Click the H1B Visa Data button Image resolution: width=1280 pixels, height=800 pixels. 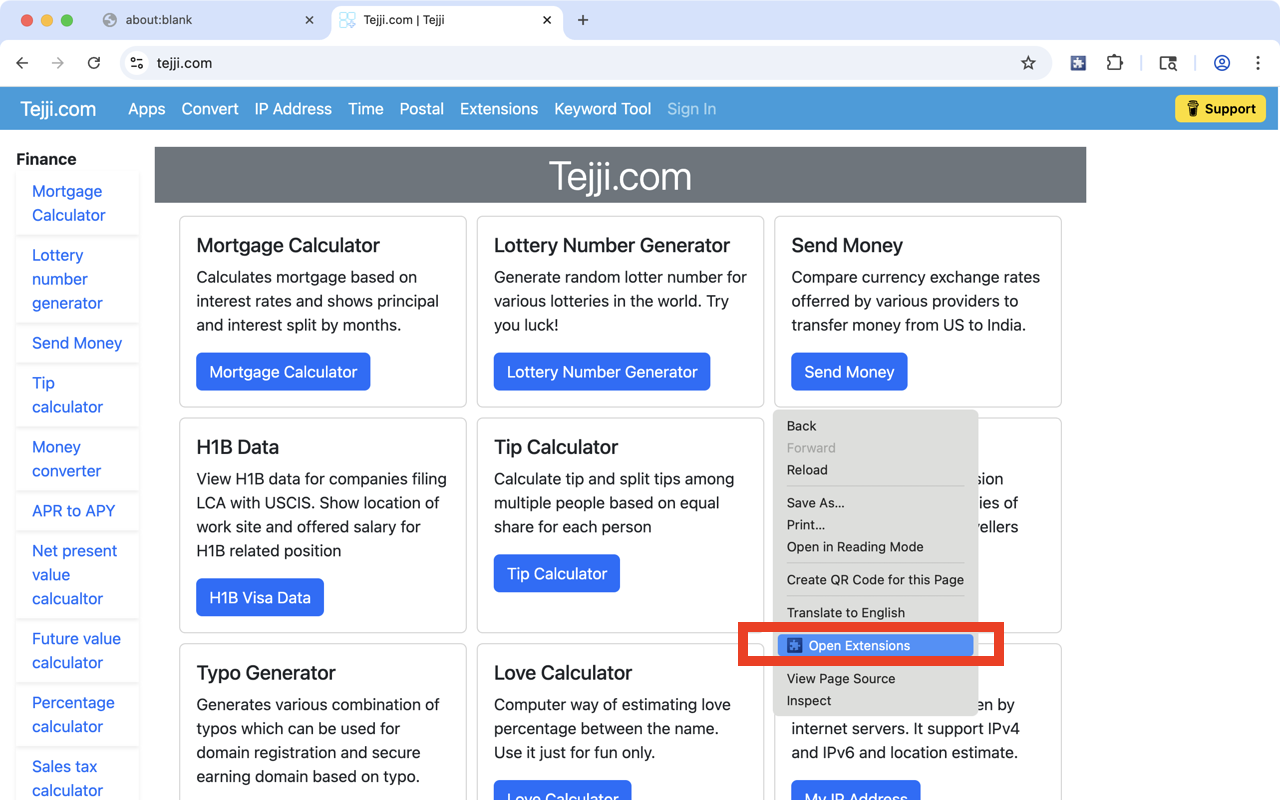pyautogui.click(x=260, y=598)
